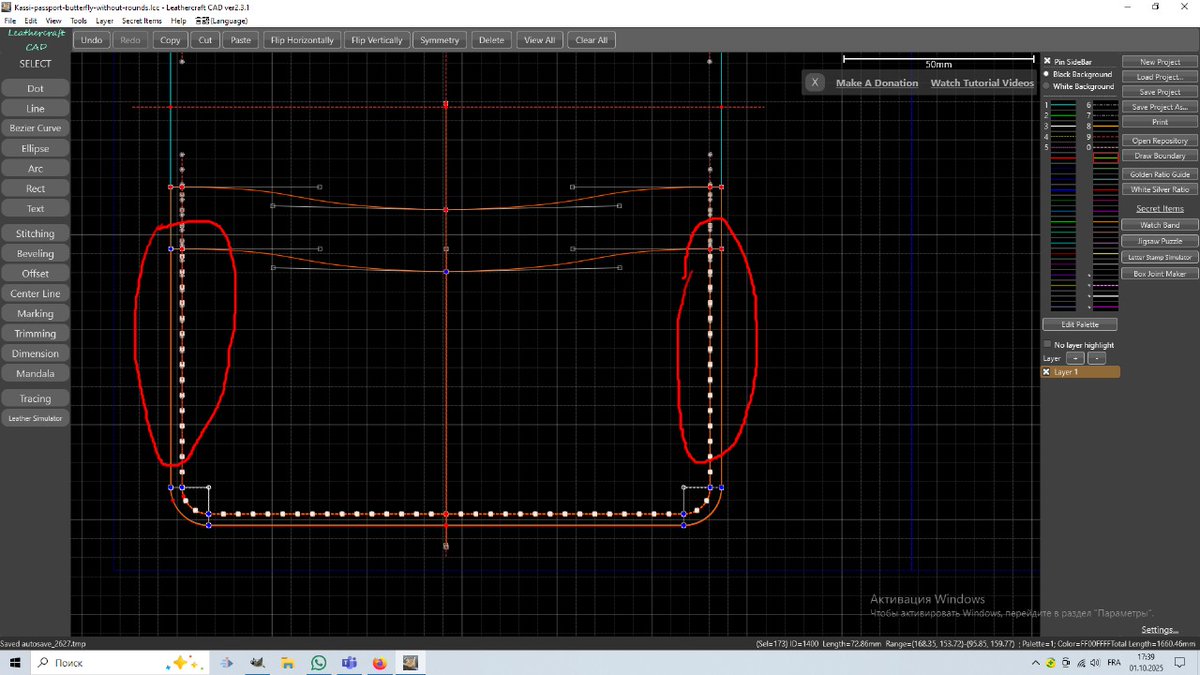Open the Secret Items menu

pyautogui.click(x=142, y=20)
